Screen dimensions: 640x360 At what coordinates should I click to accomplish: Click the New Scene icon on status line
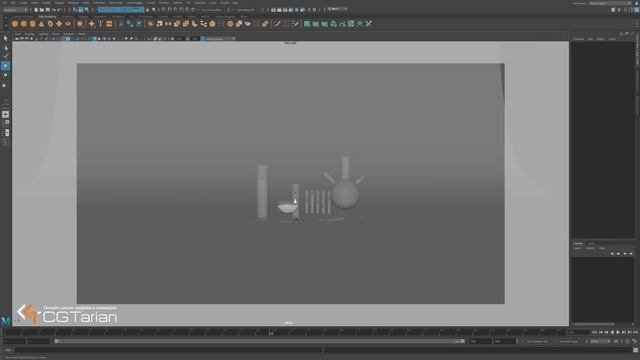pos(36,10)
